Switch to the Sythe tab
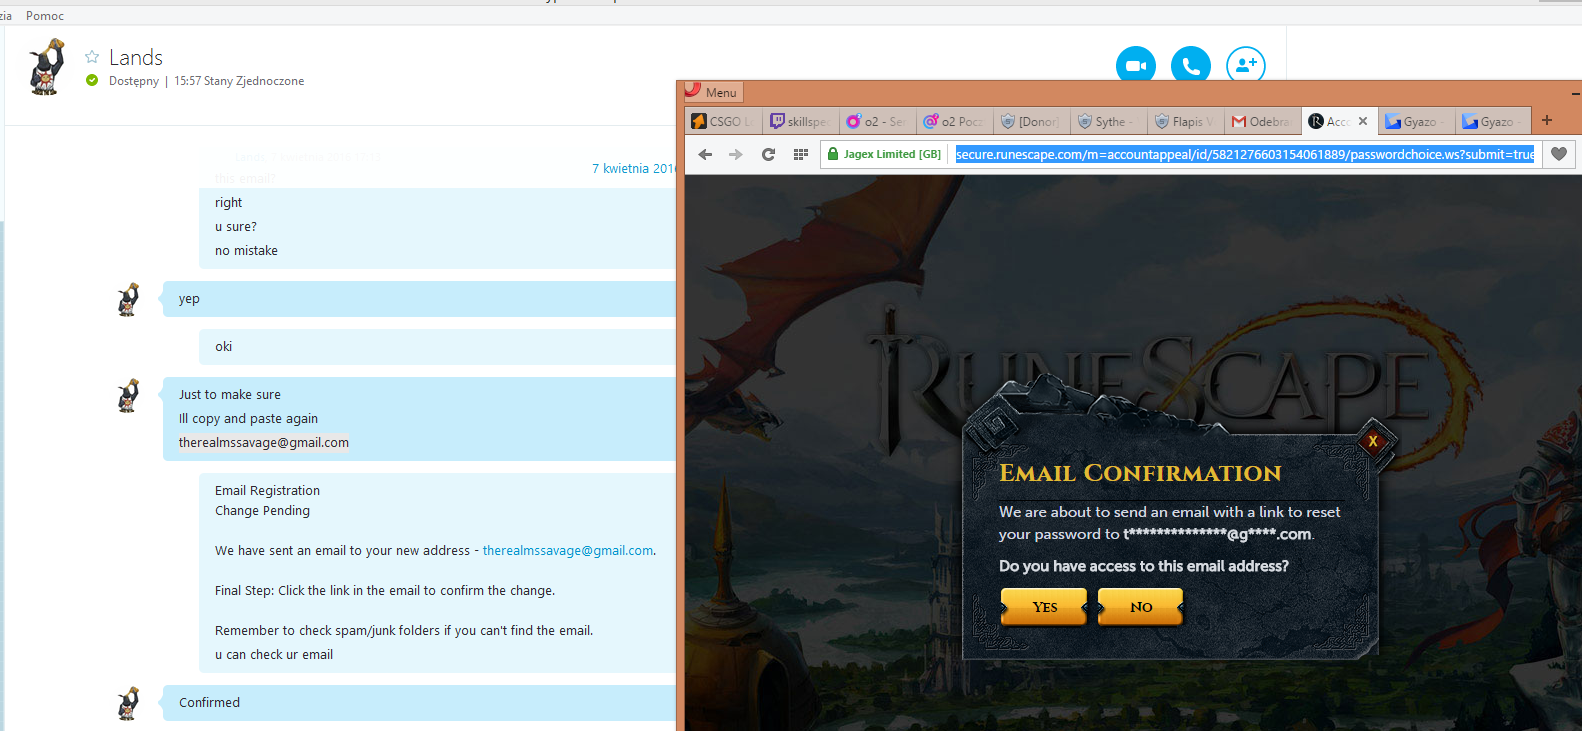This screenshot has height=731, width=1582. [x=1108, y=121]
